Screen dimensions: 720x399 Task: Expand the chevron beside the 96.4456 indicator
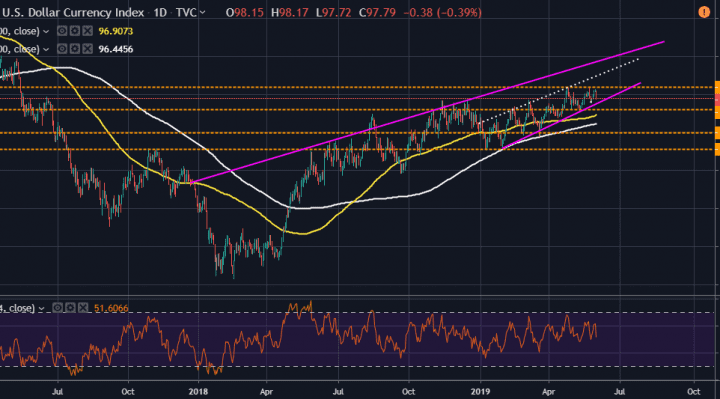tap(46, 50)
